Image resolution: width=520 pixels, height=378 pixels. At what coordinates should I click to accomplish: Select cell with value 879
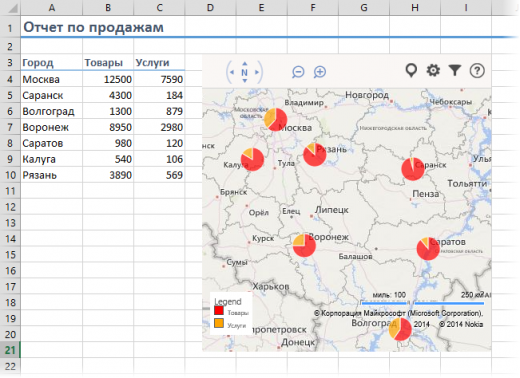pos(159,111)
